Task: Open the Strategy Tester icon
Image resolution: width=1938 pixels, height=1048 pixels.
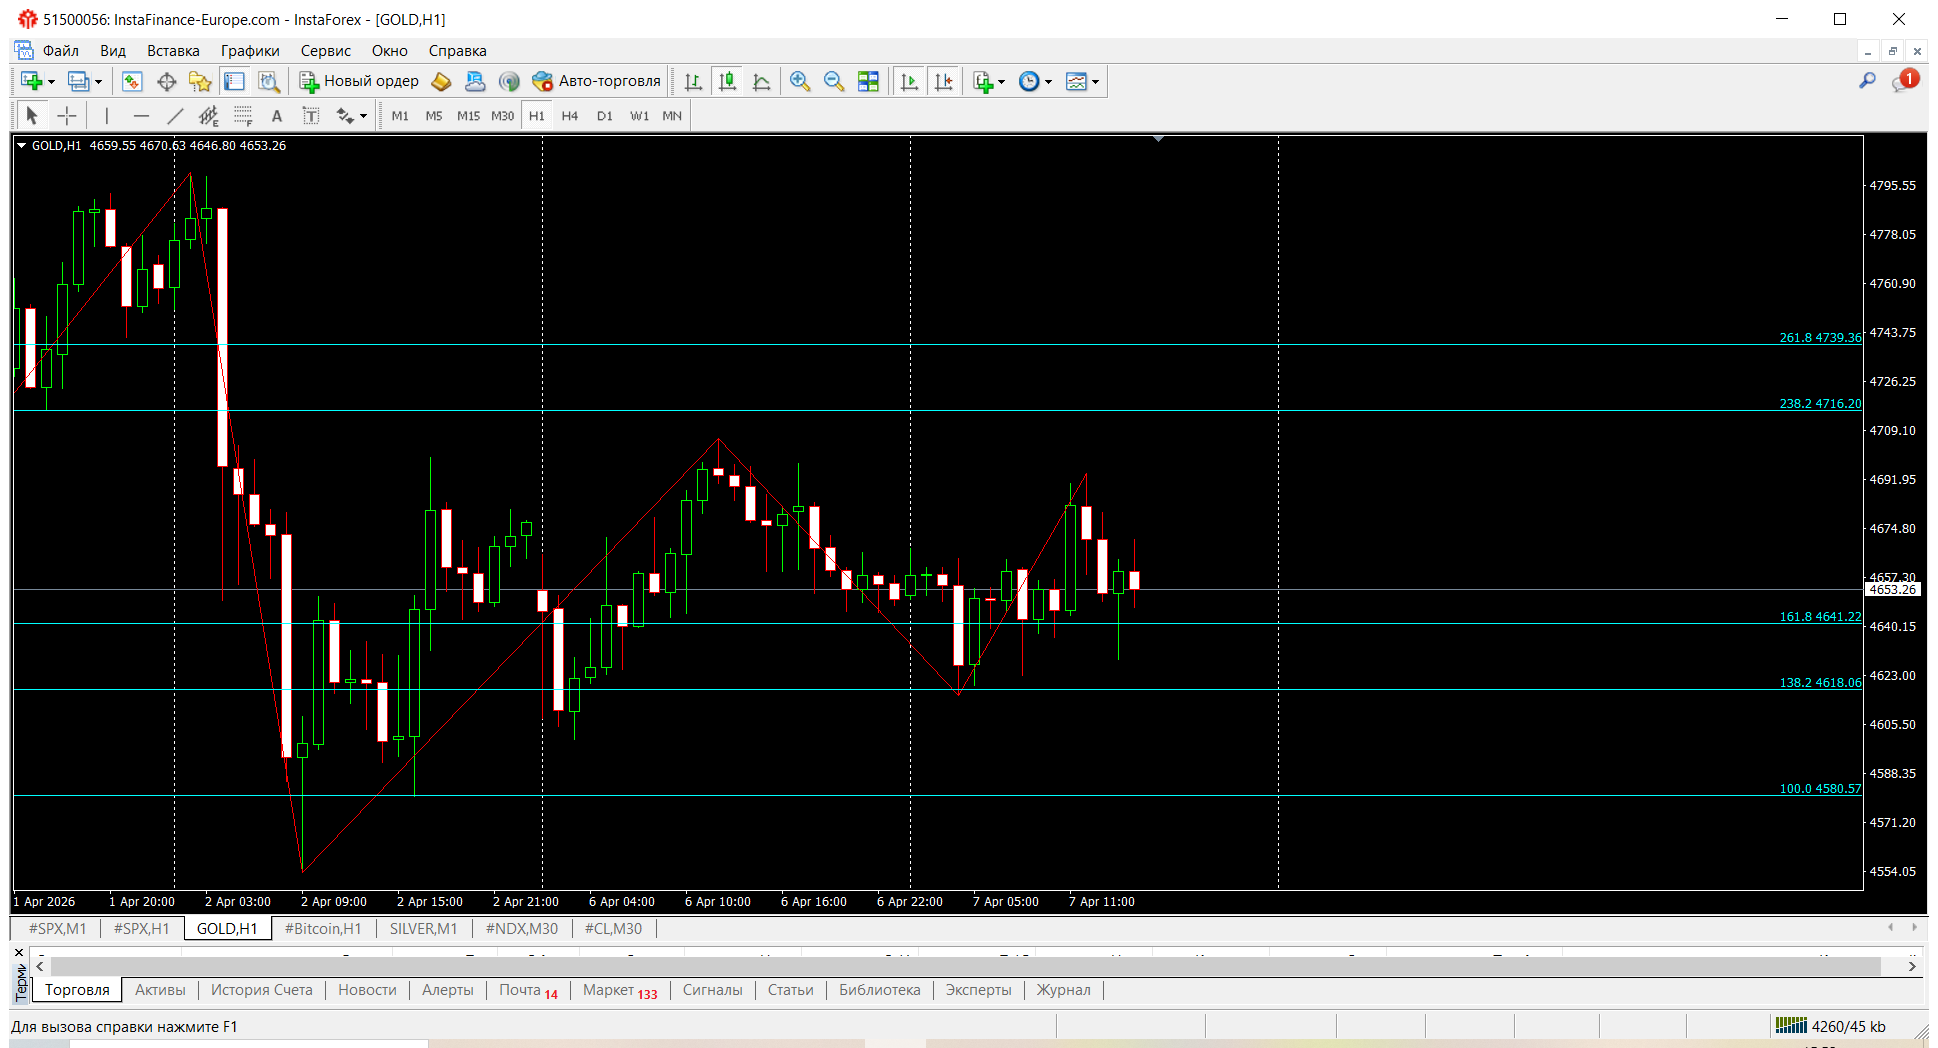Action: click(268, 82)
